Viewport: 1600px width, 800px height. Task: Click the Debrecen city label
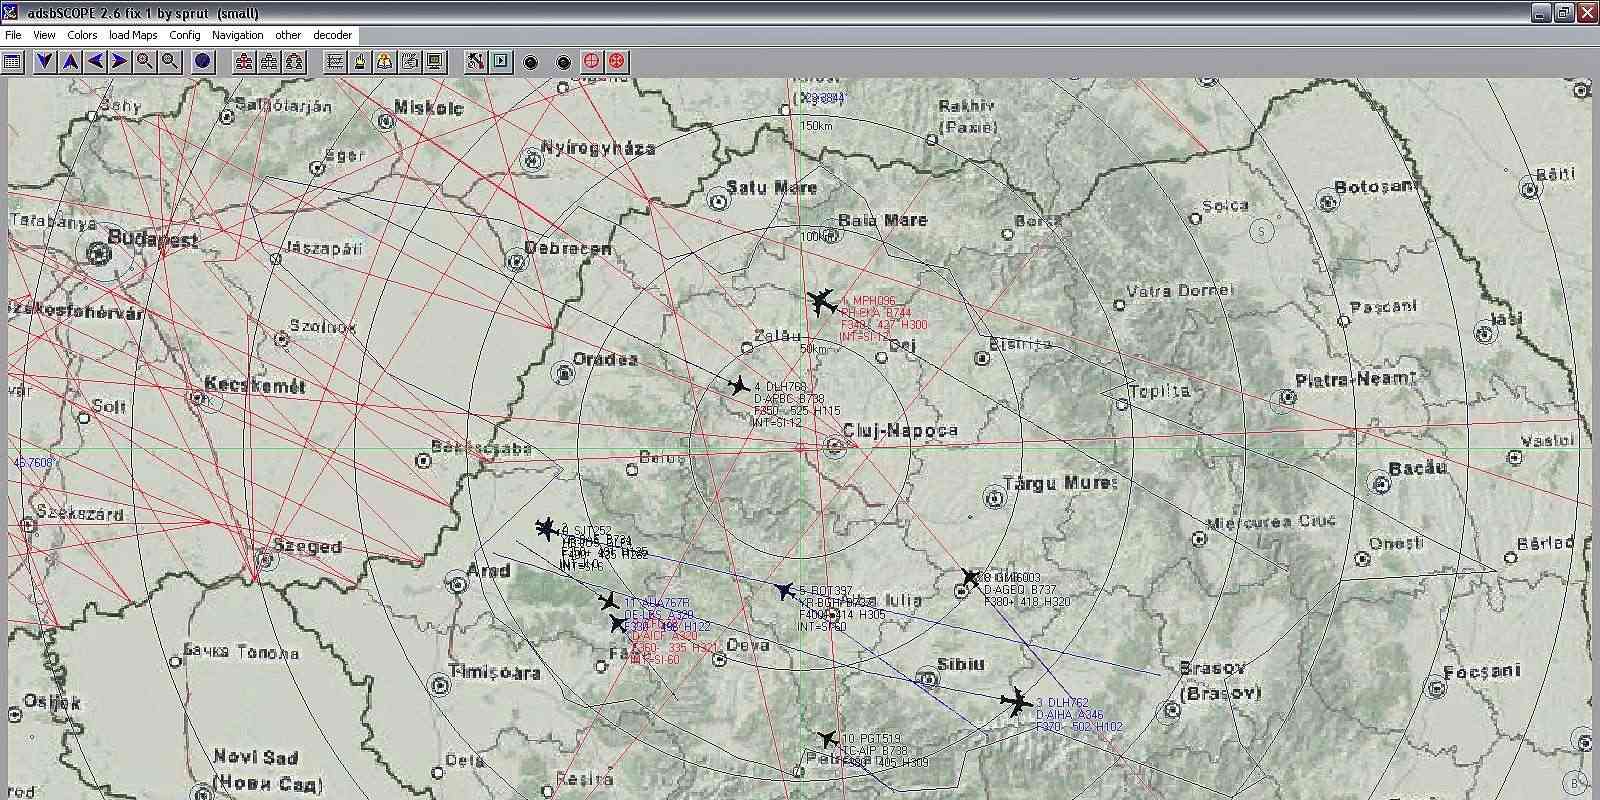coord(568,249)
